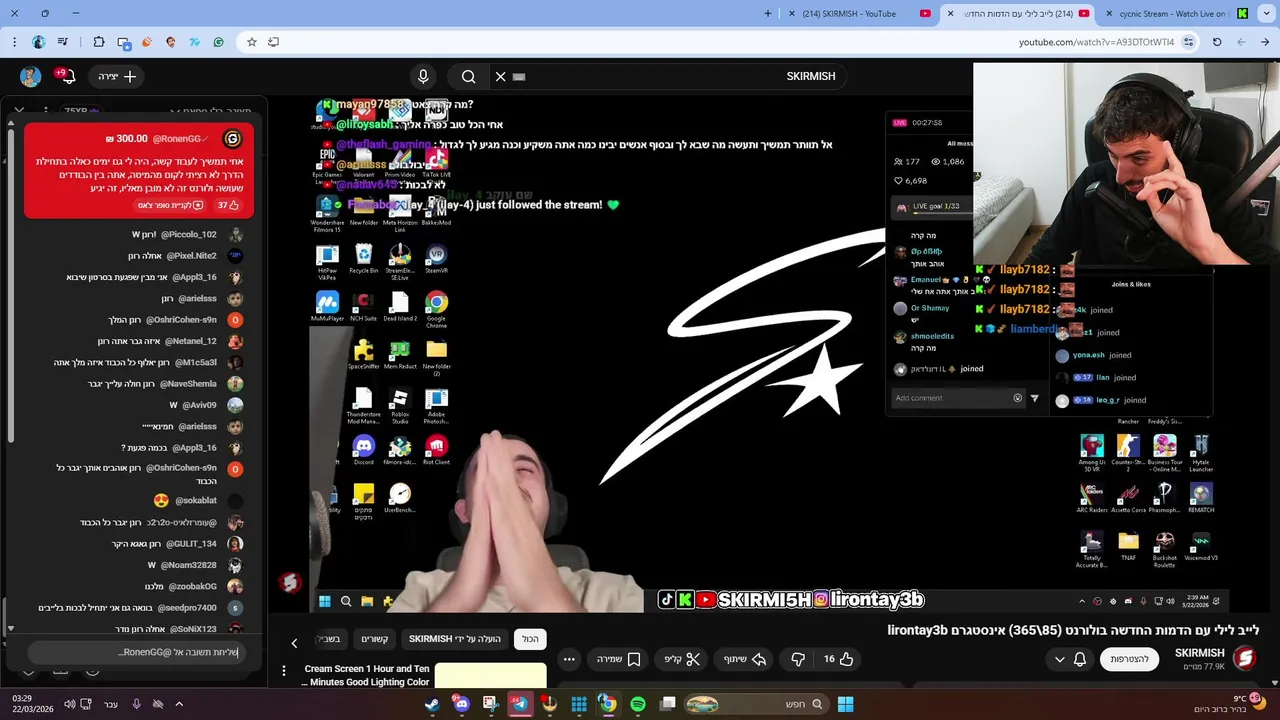Click the Clip (קליפ) scissors button
This screenshot has height=720, width=1280.
pyautogui.click(x=682, y=659)
